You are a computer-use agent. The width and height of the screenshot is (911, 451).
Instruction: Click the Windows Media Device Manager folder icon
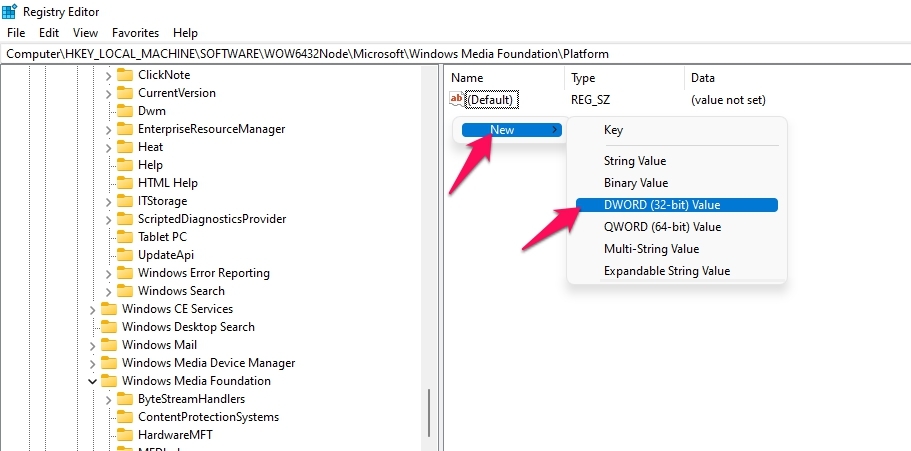coord(109,363)
